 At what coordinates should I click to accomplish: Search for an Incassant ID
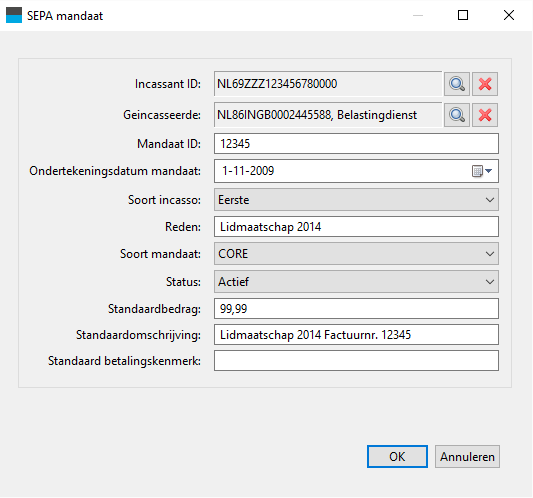tap(457, 84)
